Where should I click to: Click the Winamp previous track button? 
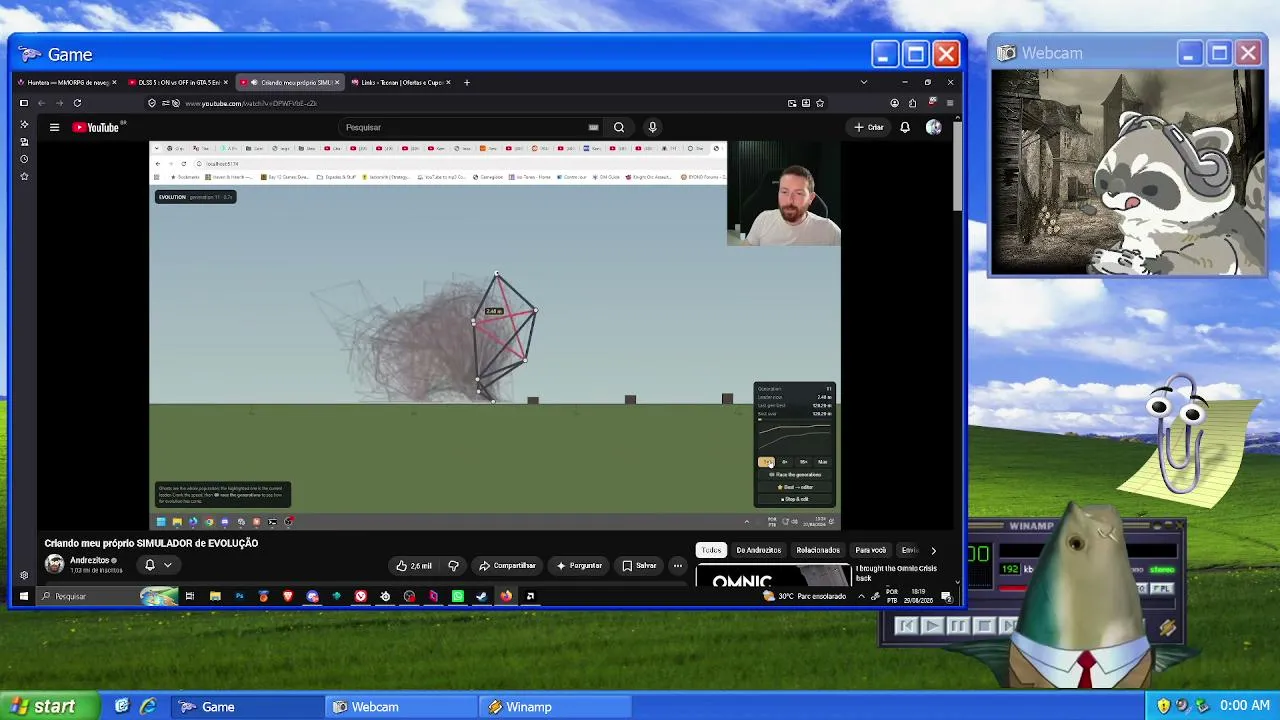(906, 626)
